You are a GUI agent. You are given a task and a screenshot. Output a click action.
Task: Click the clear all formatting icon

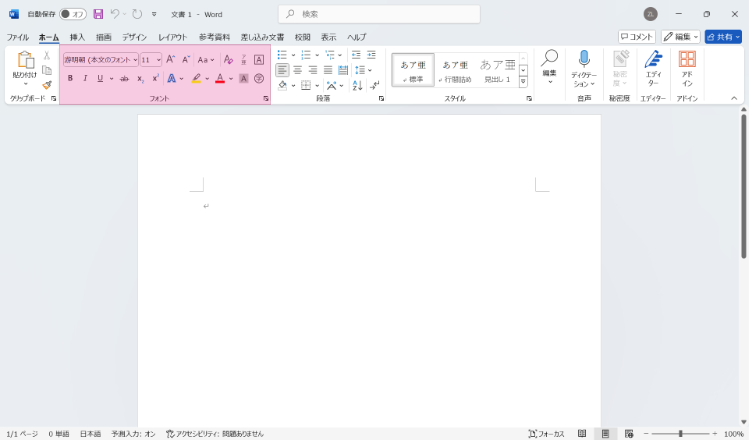228,59
